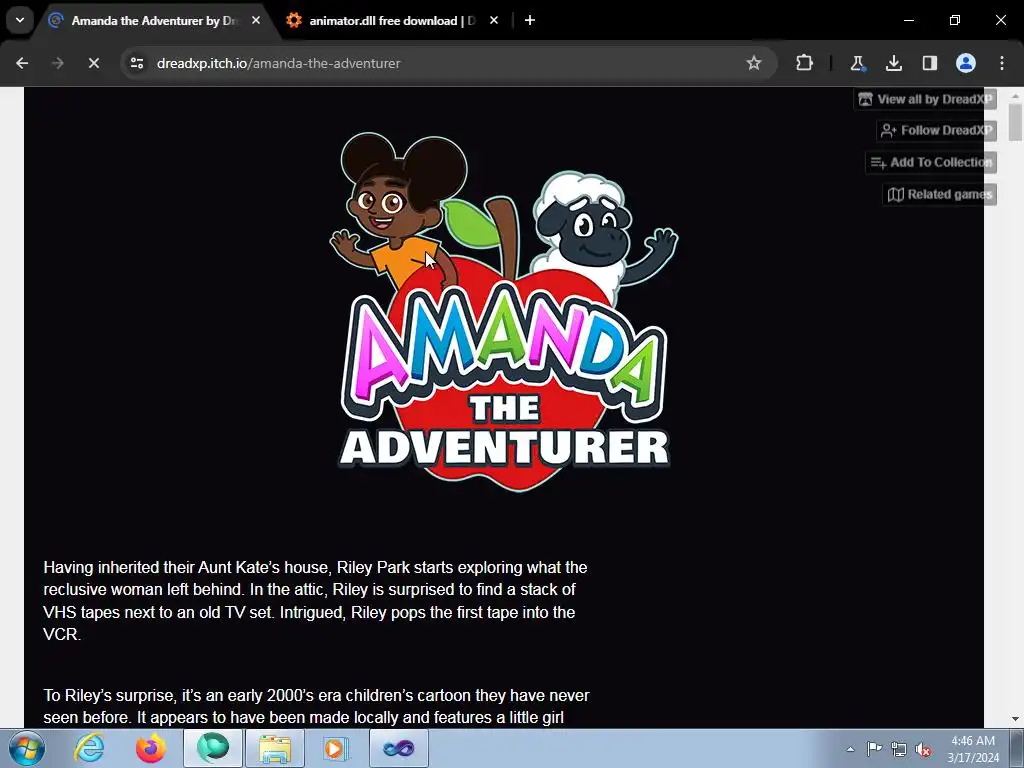This screenshot has height=768, width=1024.
Task: Launch Internet Explorer from taskbar
Action: pos(88,748)
